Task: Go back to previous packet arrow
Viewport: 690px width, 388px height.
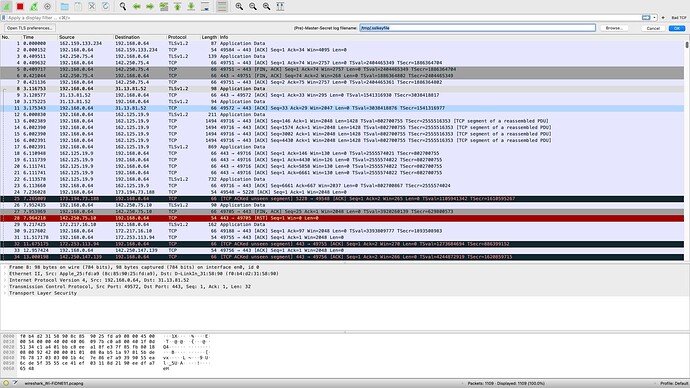Action: click(x=136, y=6)
